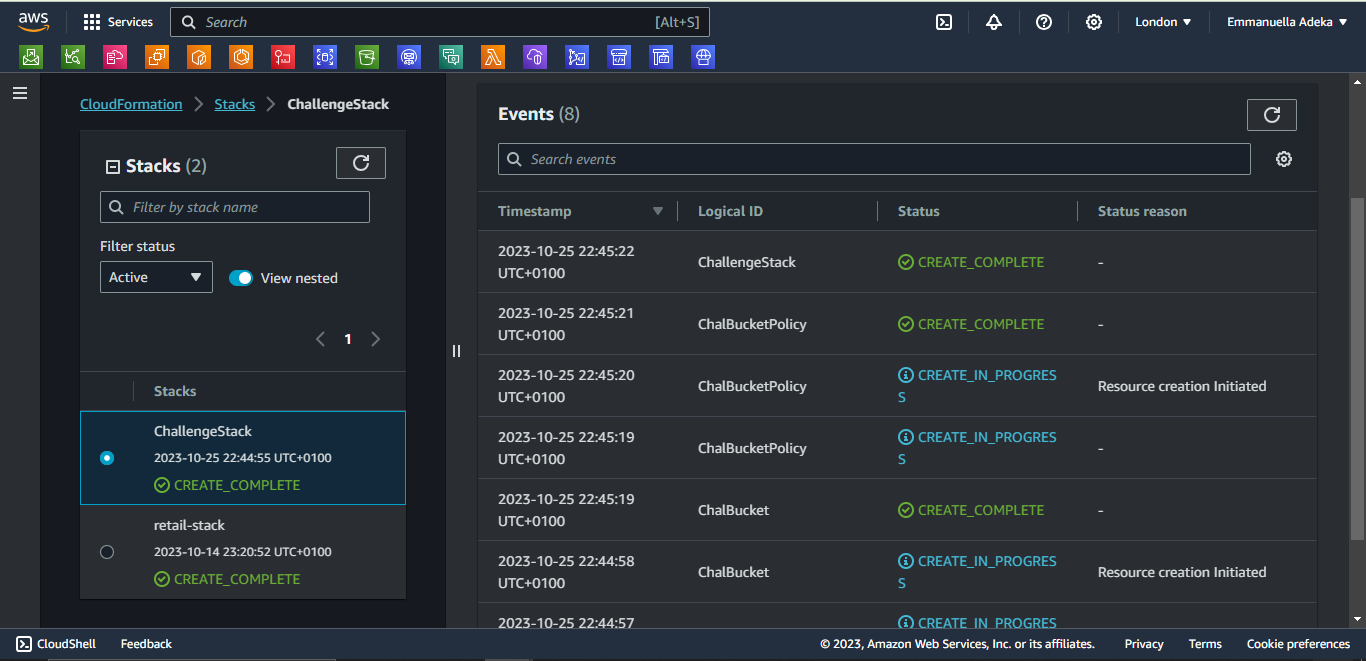Open the Active filter status dropdown
This screenshot has width=1366, height=661.
[156, 277]
